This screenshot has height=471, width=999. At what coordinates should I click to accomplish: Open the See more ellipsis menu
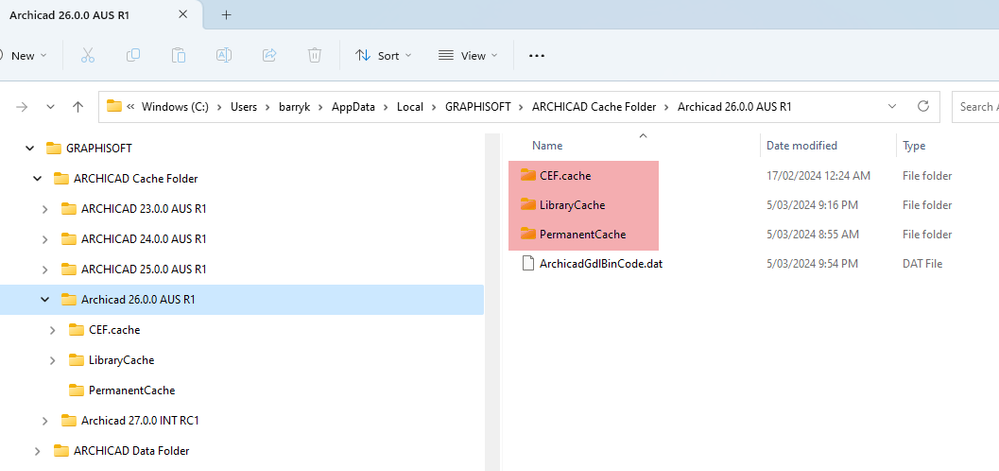tap(537, 55)
